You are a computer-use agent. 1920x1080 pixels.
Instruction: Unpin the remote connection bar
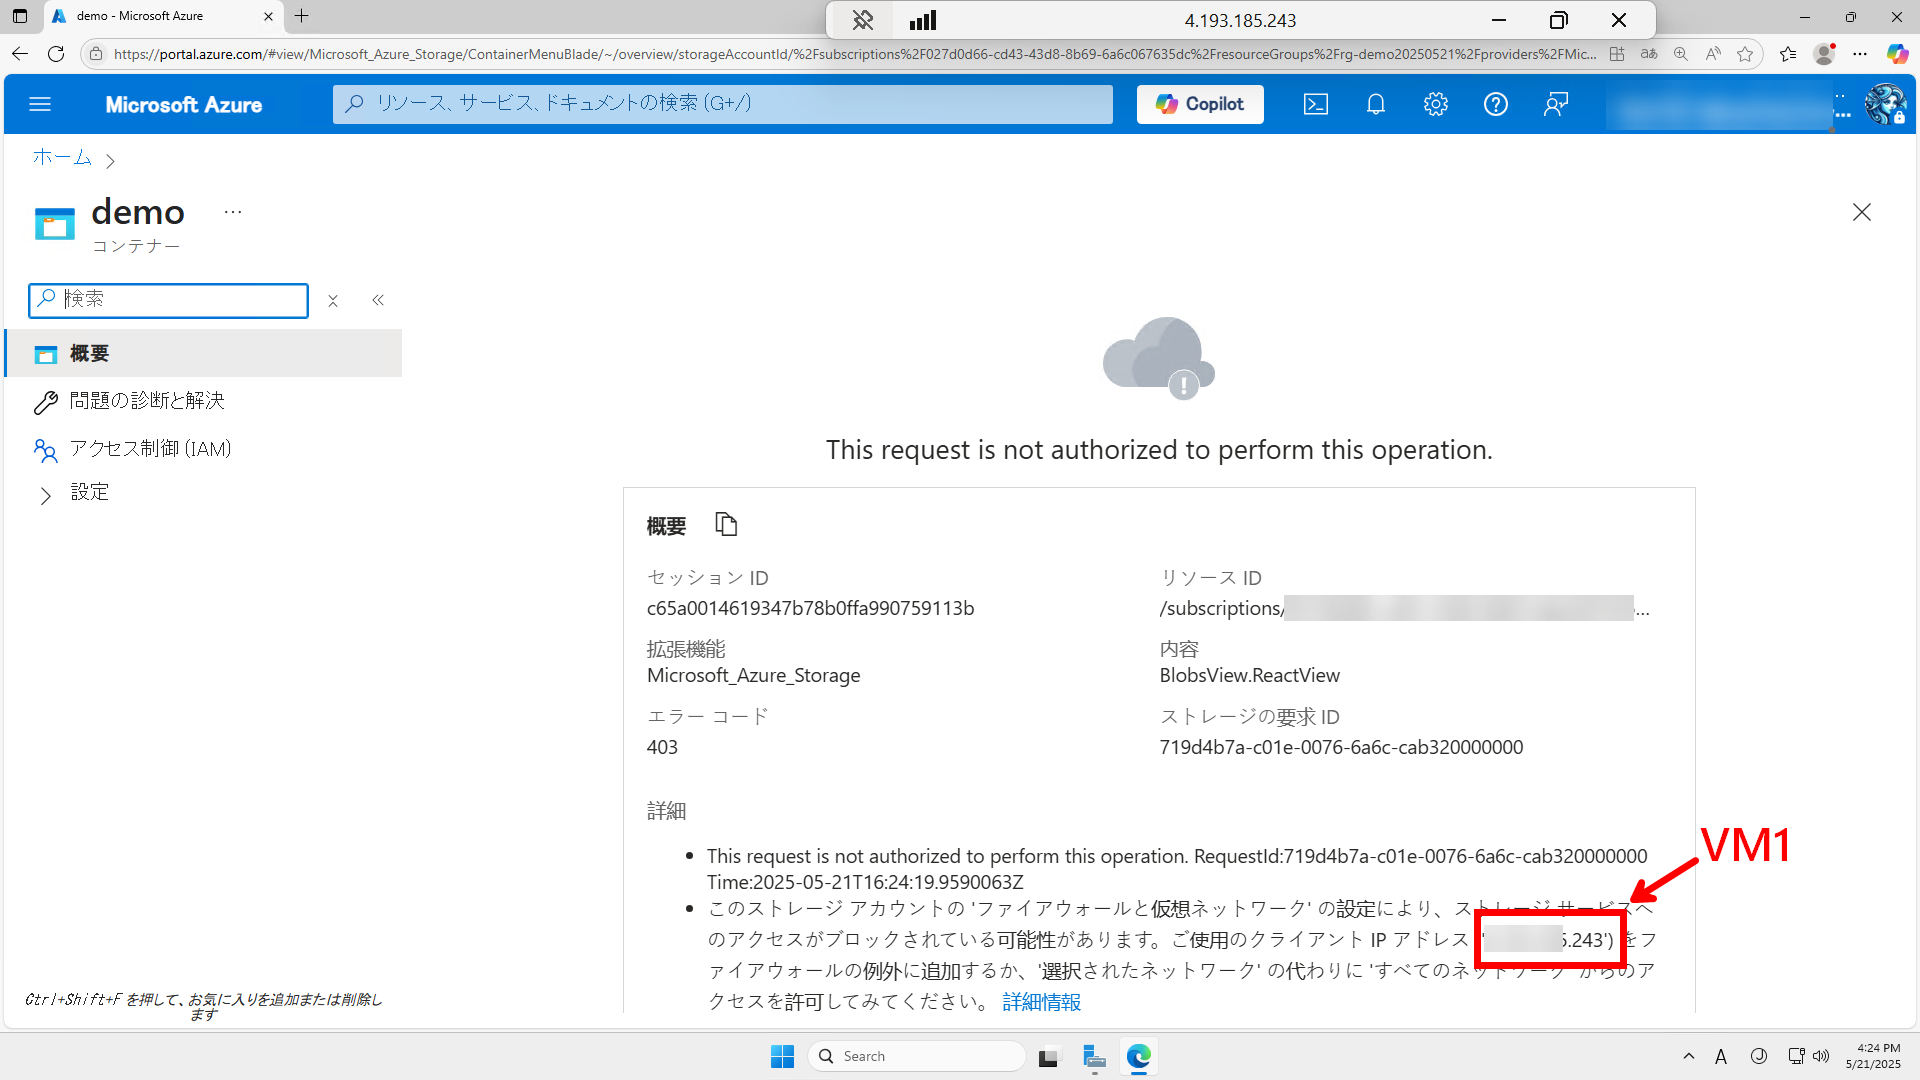(862, 20)
